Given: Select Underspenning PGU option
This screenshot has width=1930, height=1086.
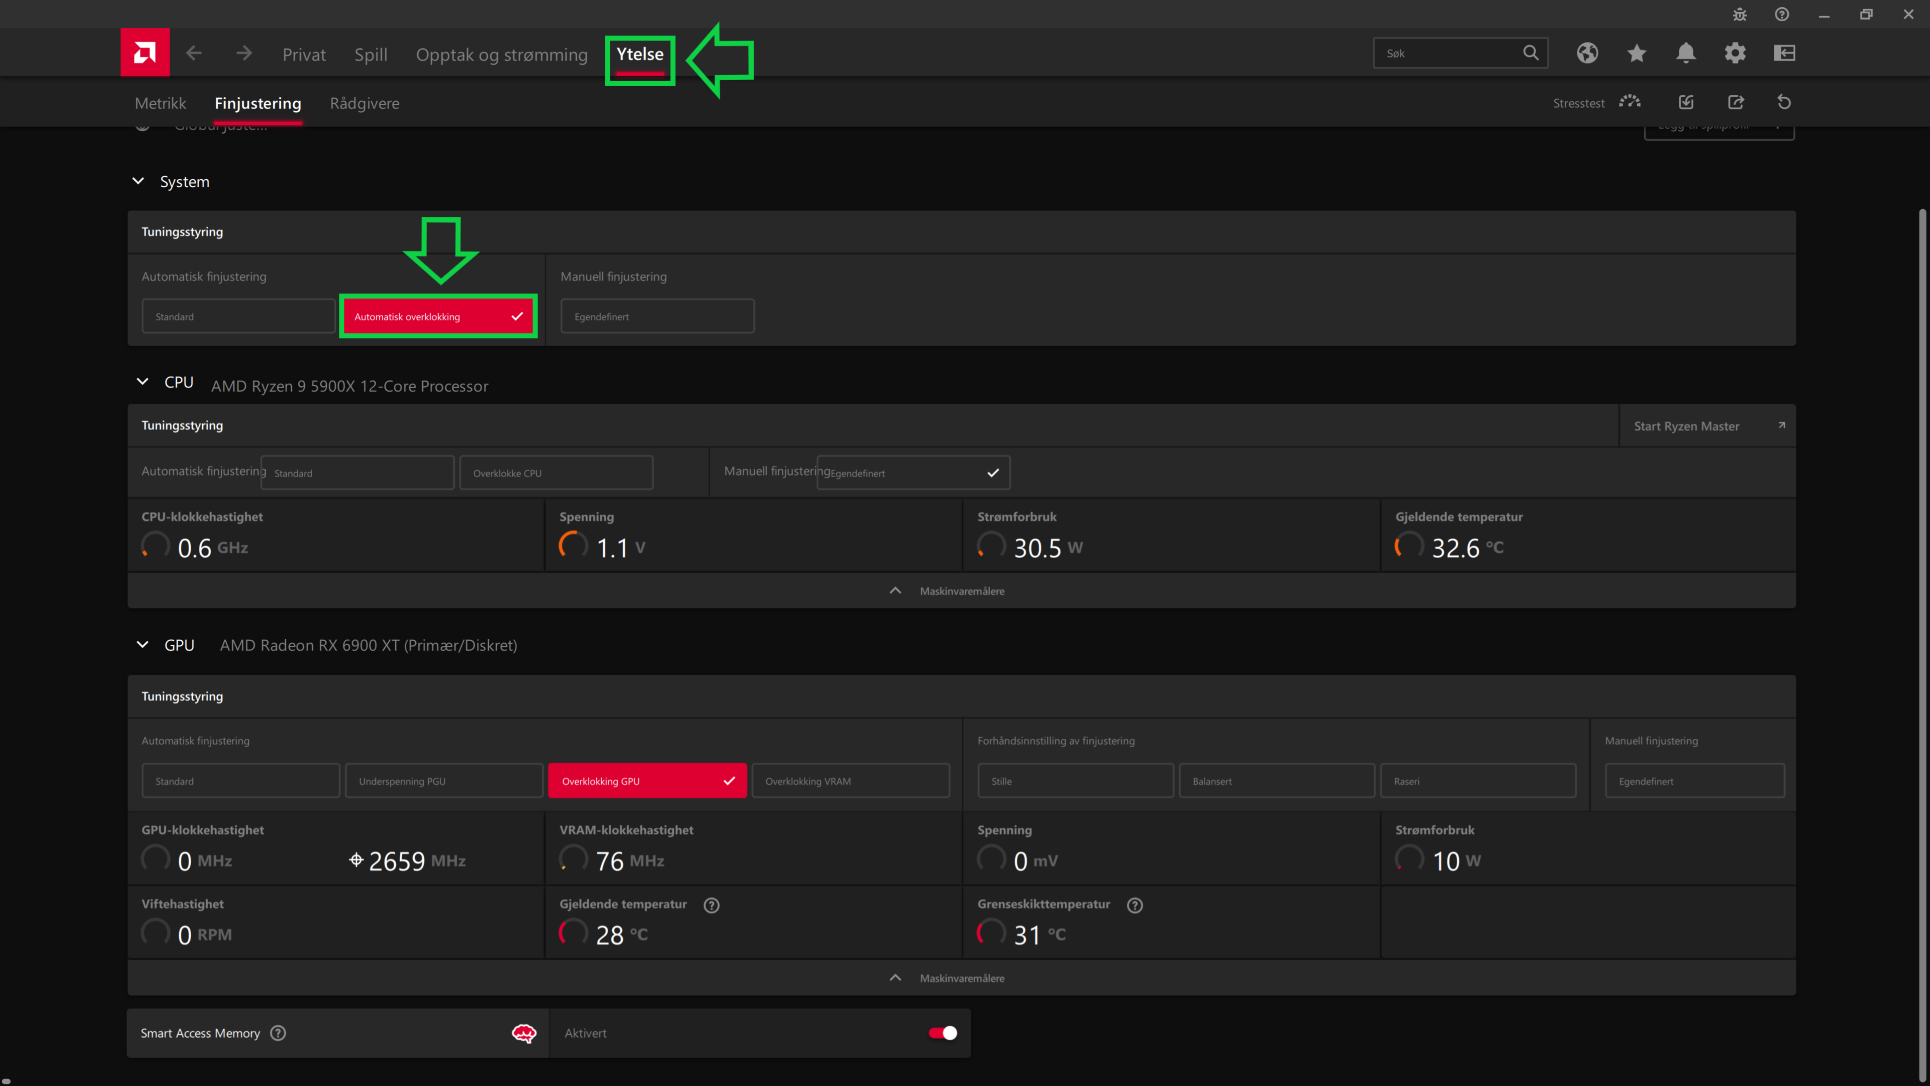Looking at the screenshot, I should (444, 781).
